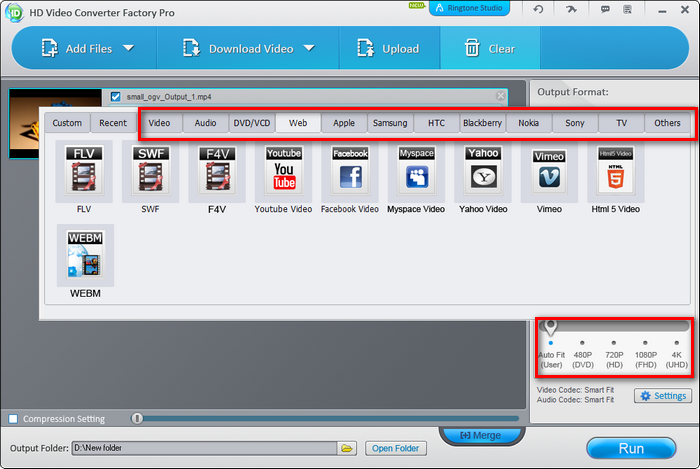Select the Youtube Video format icon
The width and height of the screenshot is (700, 469).
point(283,172)
